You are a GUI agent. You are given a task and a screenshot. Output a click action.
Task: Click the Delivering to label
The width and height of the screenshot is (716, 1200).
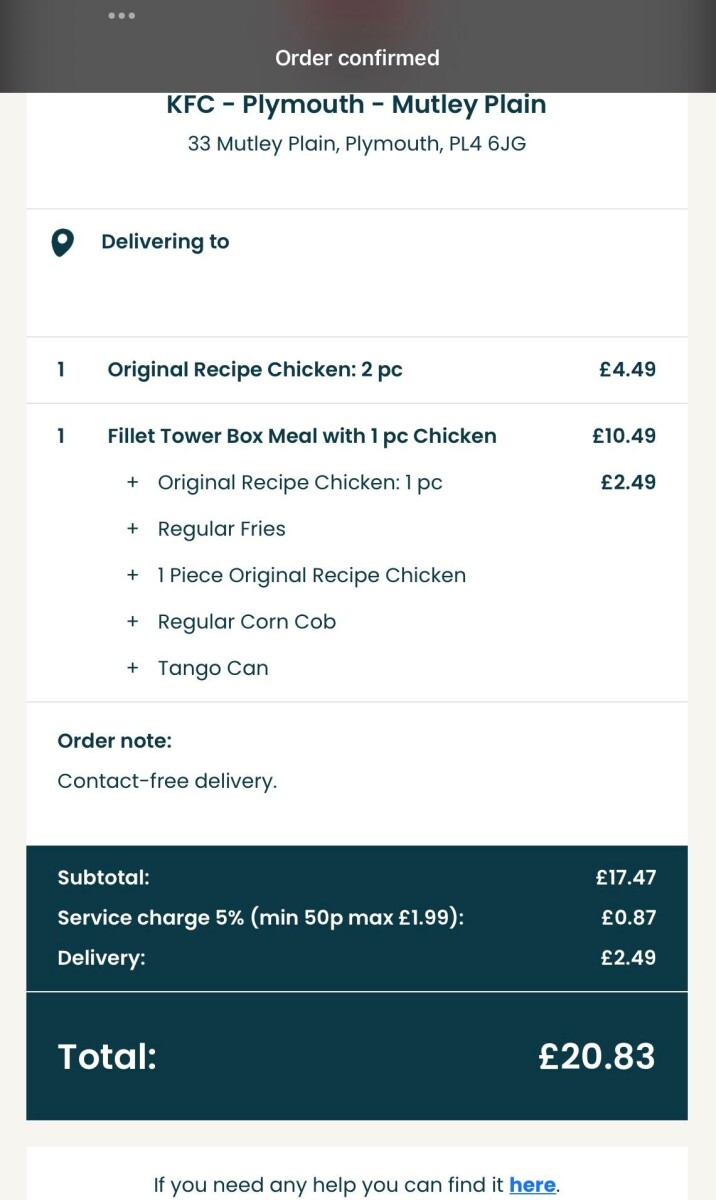165,242
